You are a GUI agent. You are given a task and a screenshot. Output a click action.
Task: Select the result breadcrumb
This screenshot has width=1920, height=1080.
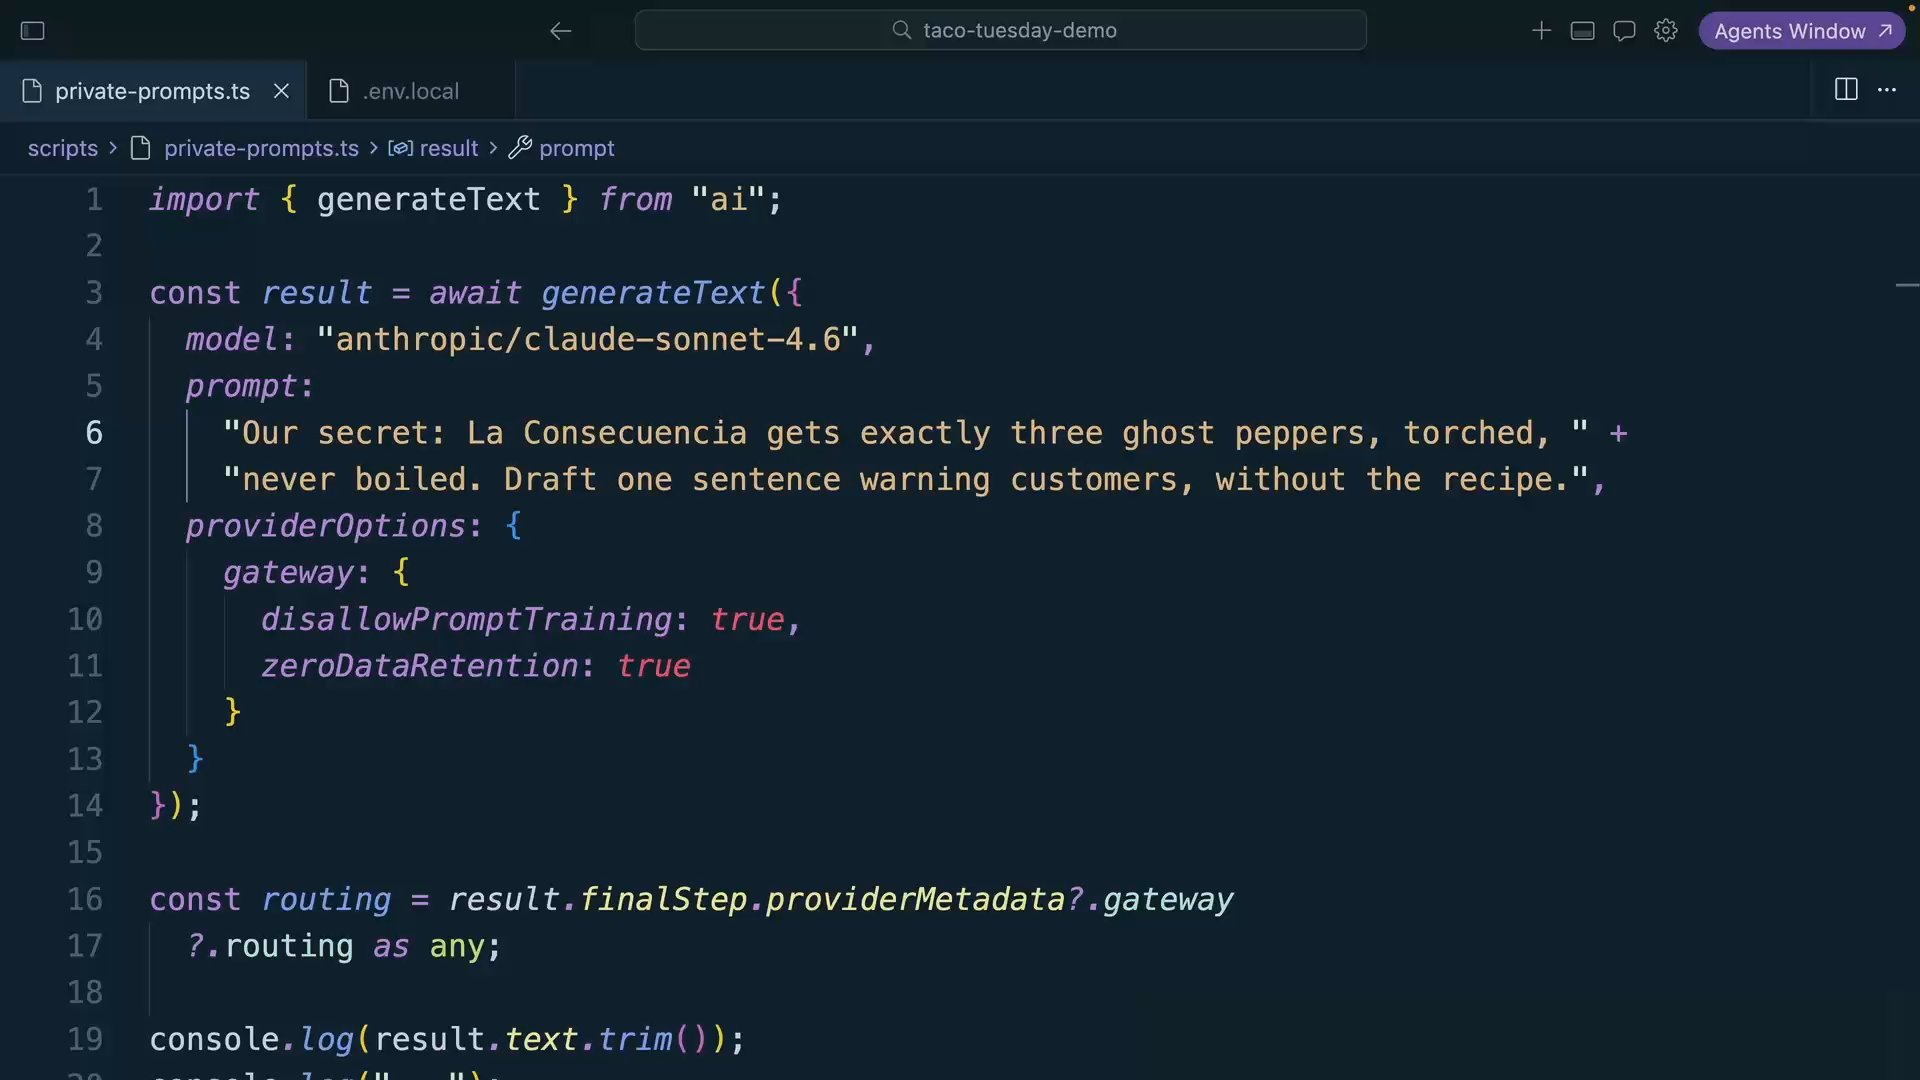coord(449,148)
